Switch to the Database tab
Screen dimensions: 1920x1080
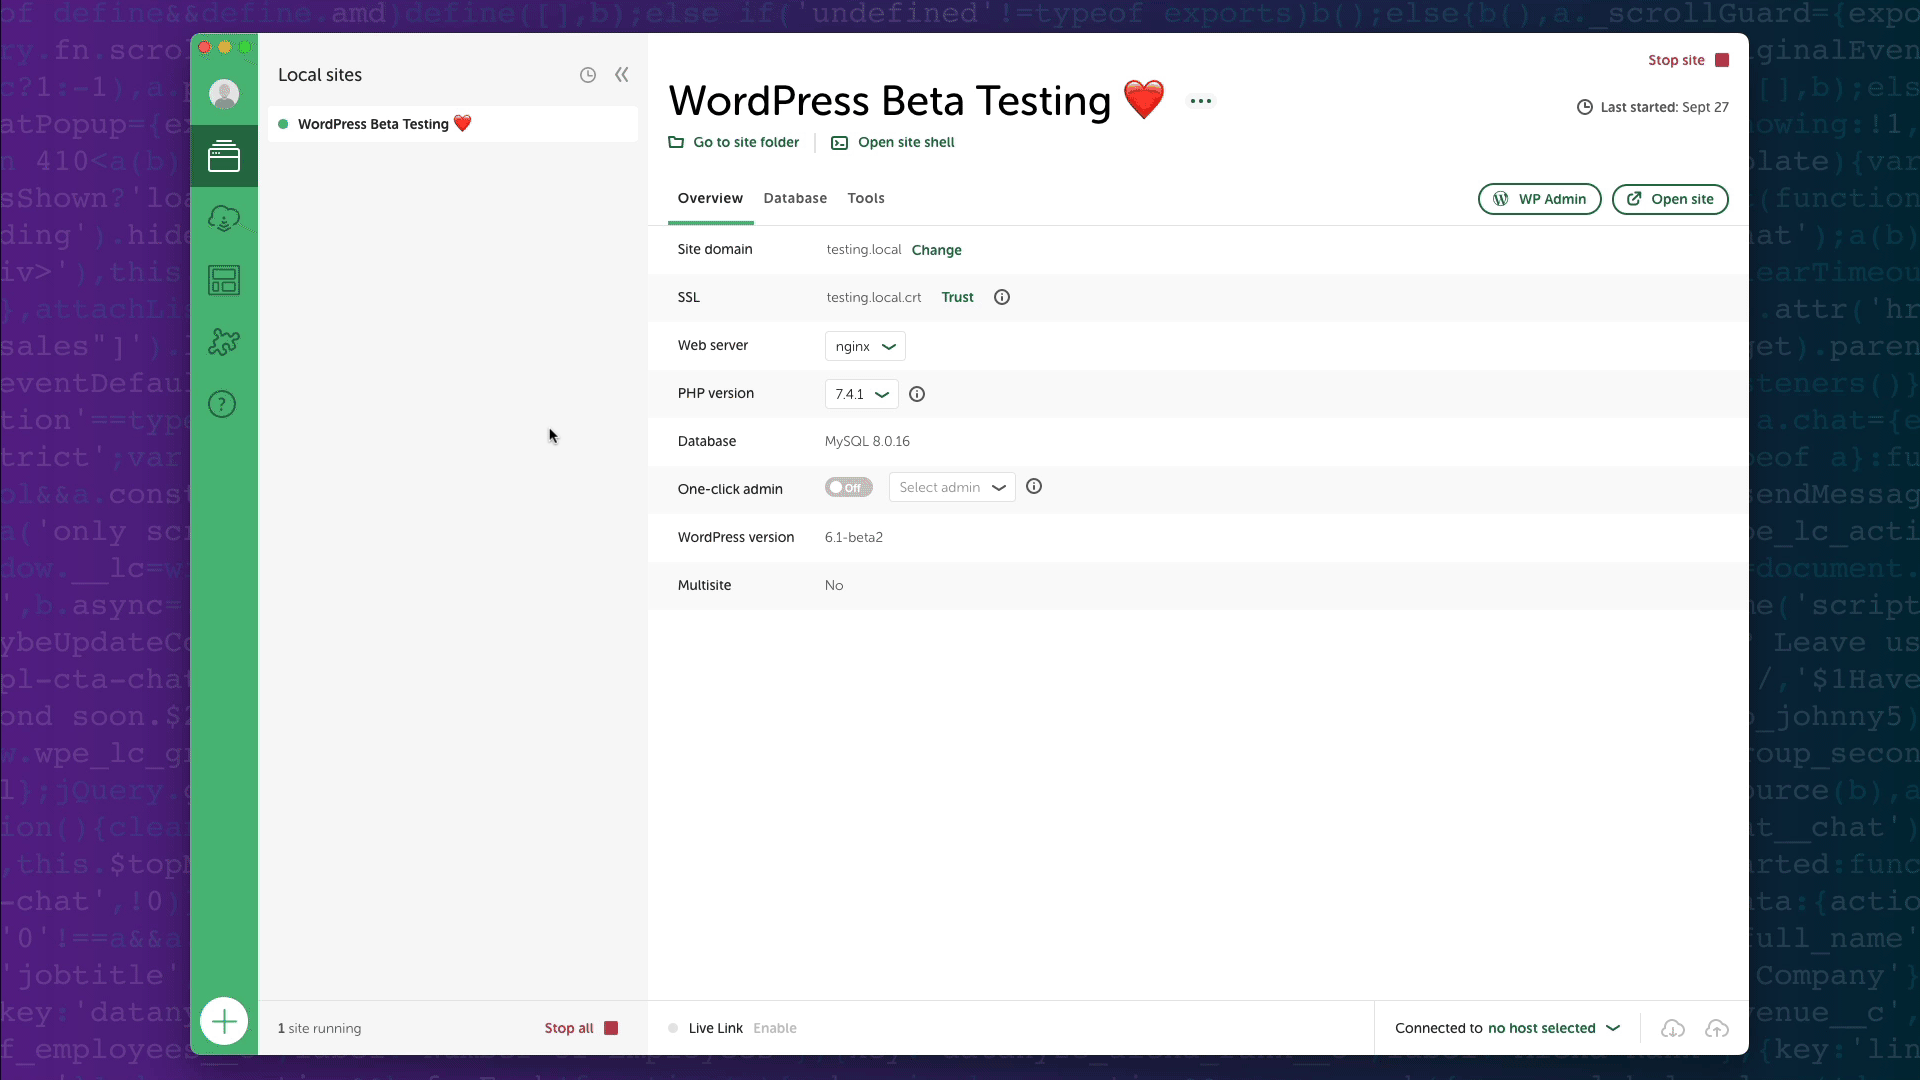click(x=795, y=198)
